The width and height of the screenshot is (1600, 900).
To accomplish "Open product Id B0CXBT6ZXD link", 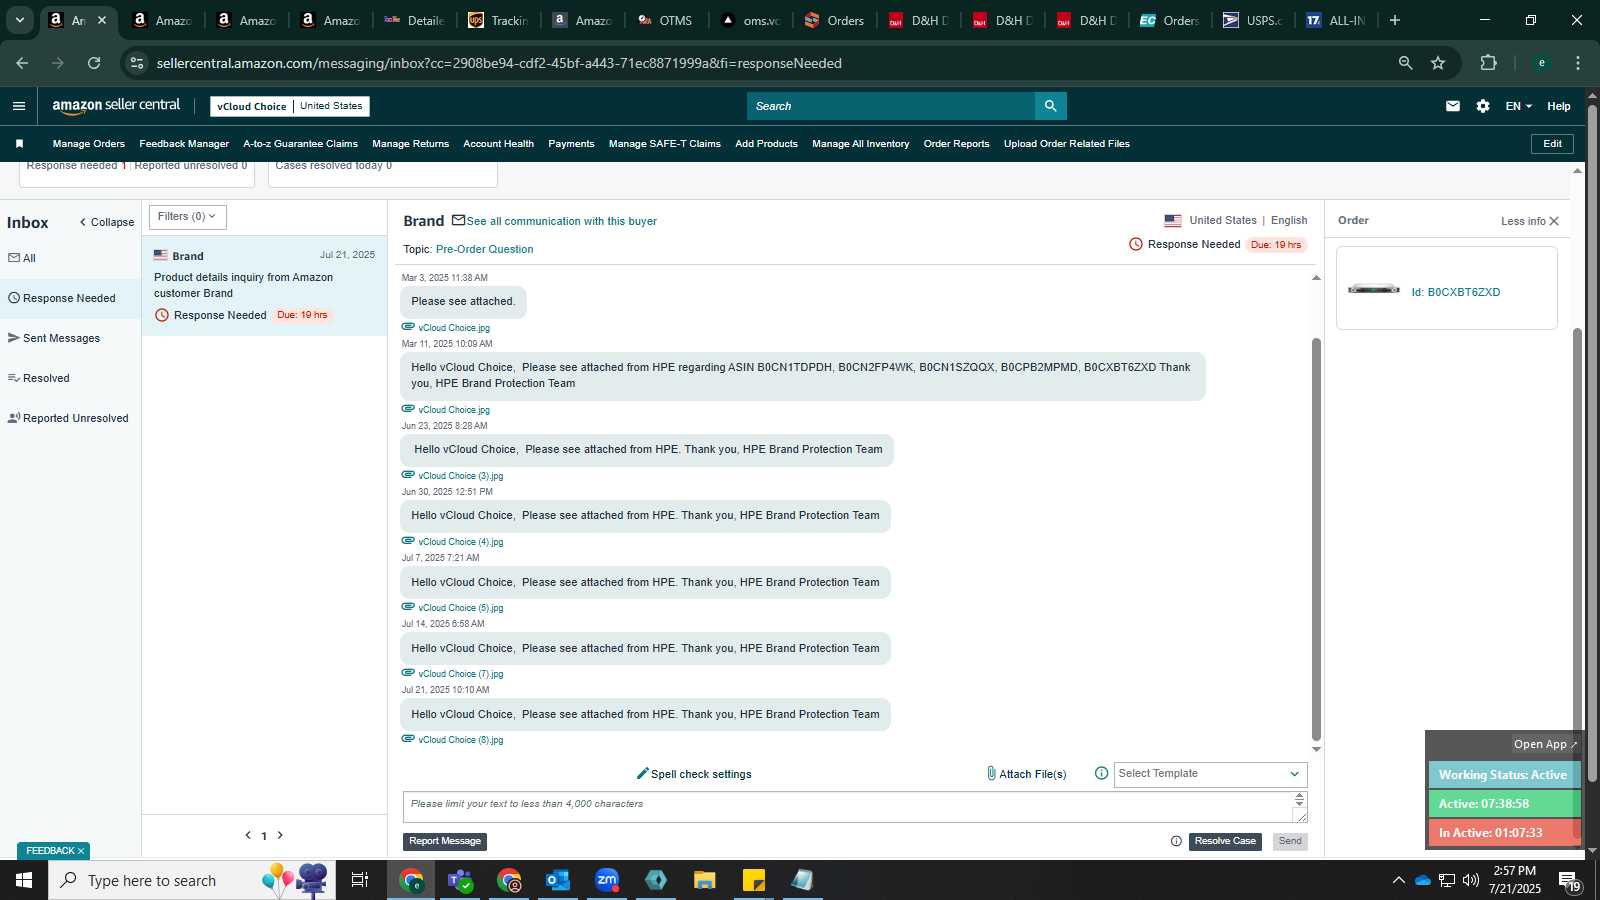I will click(x=1456, y=292).
